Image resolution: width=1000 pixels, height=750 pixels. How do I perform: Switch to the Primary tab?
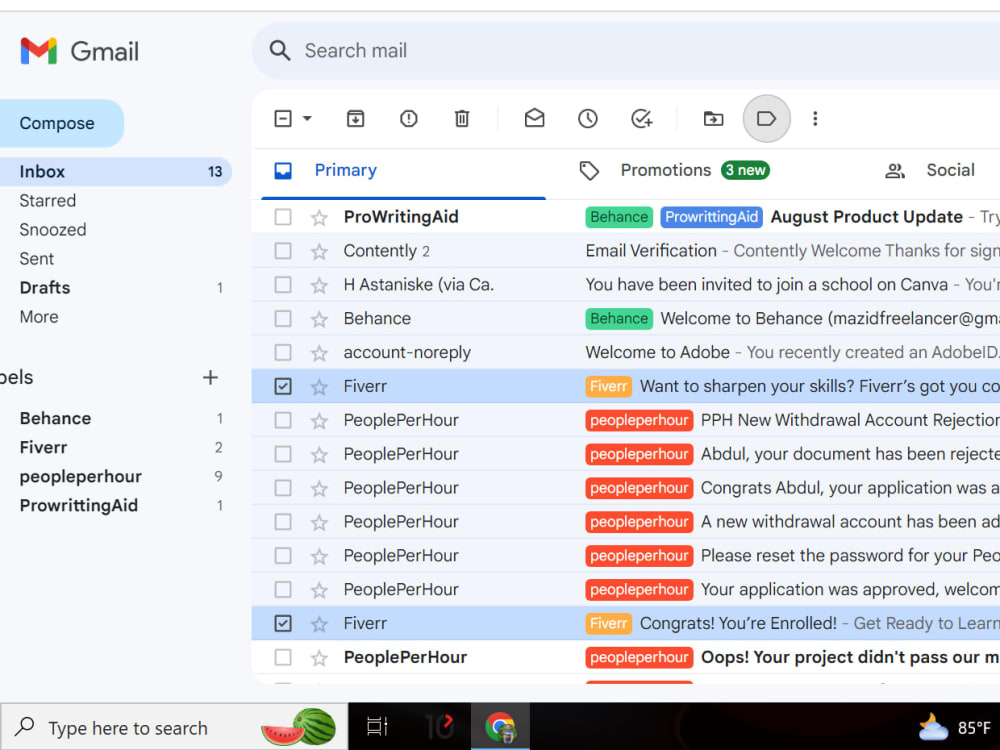coord(403,170)
